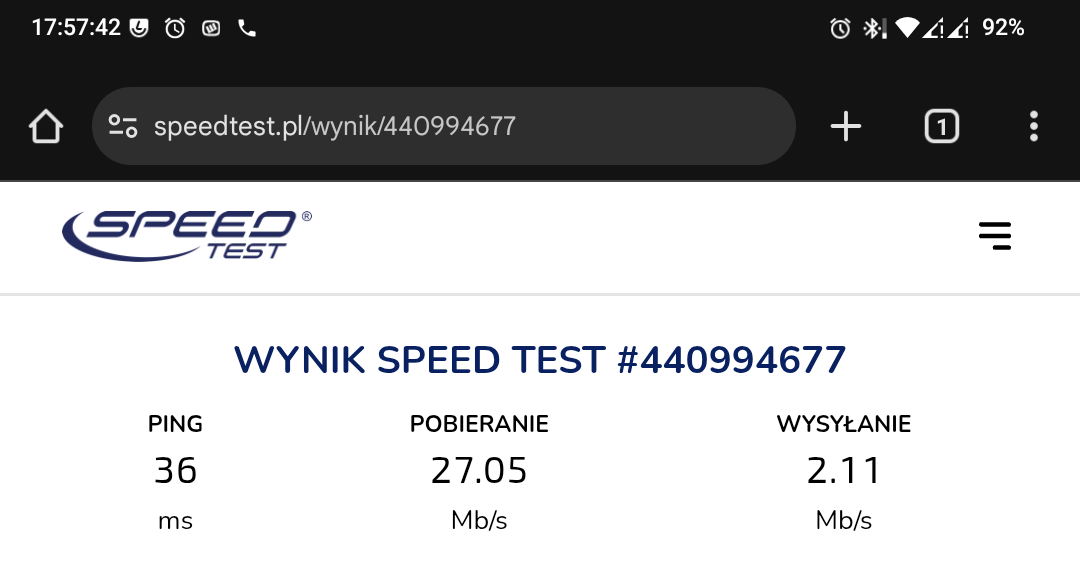This screenshot has height=570, width=1080.
Task: Tap the phone call status icon
Action: click(x=247, y=28)
